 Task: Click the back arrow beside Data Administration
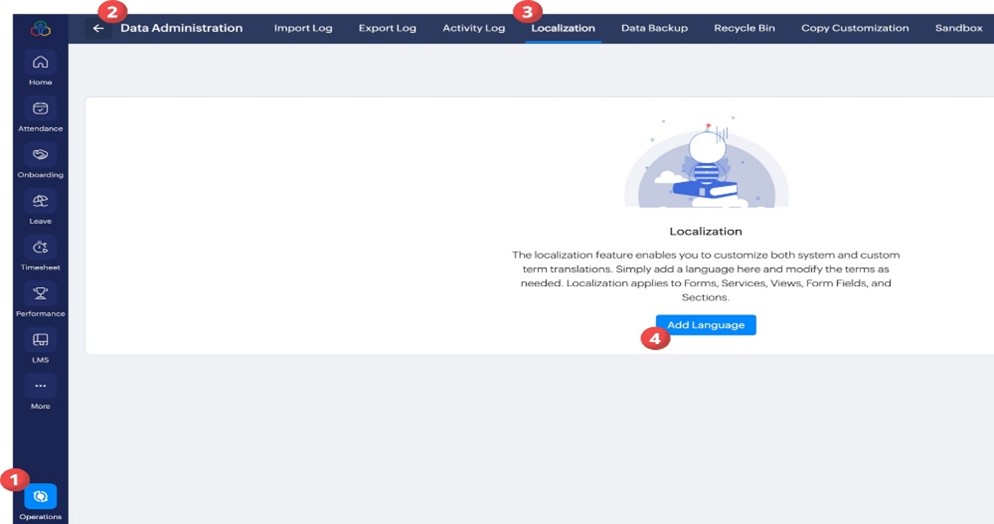click(98, 28)
